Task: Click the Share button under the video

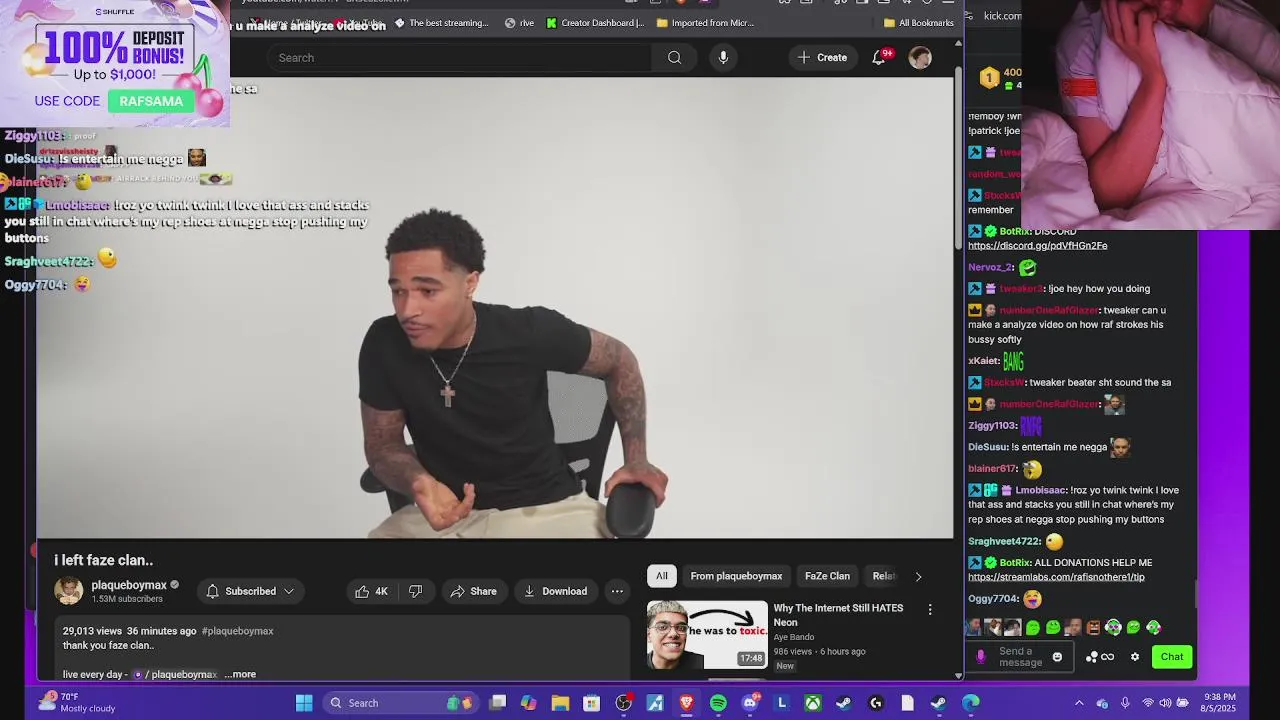Action: pyautogui.click(x=473, y=591)
